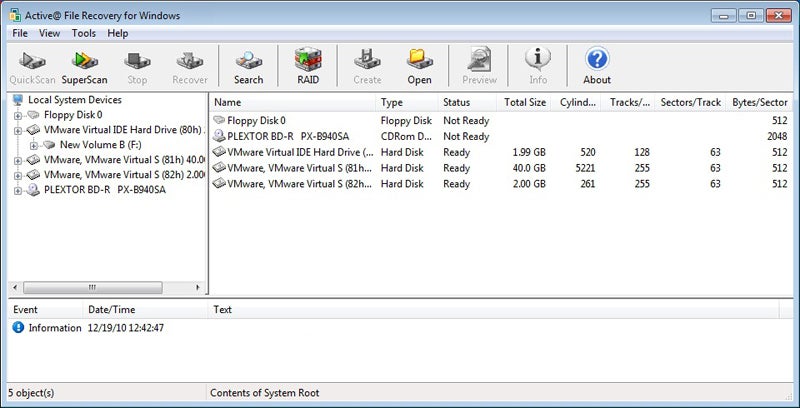Click the Stop toolbar button

(x=137, y=67)
